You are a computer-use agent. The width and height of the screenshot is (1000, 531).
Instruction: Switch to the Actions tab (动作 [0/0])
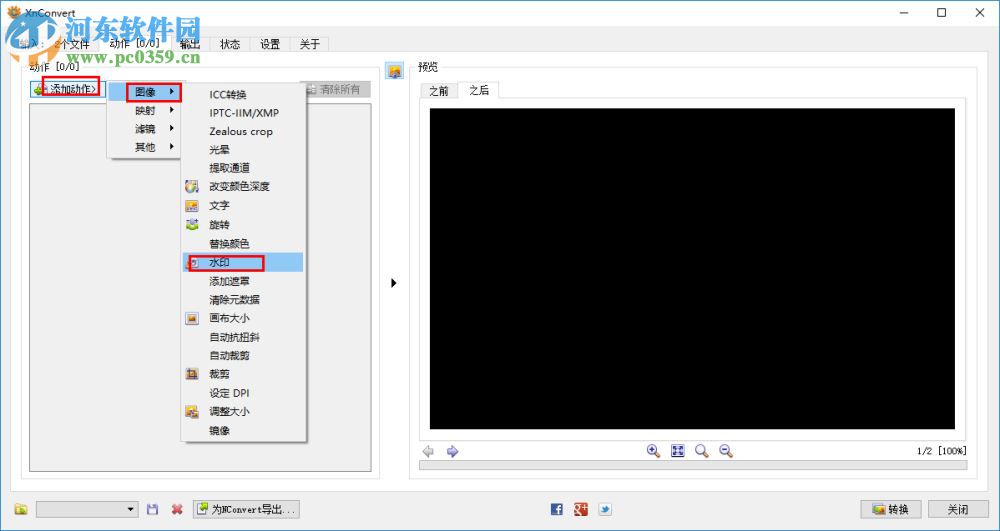(135, 43)
